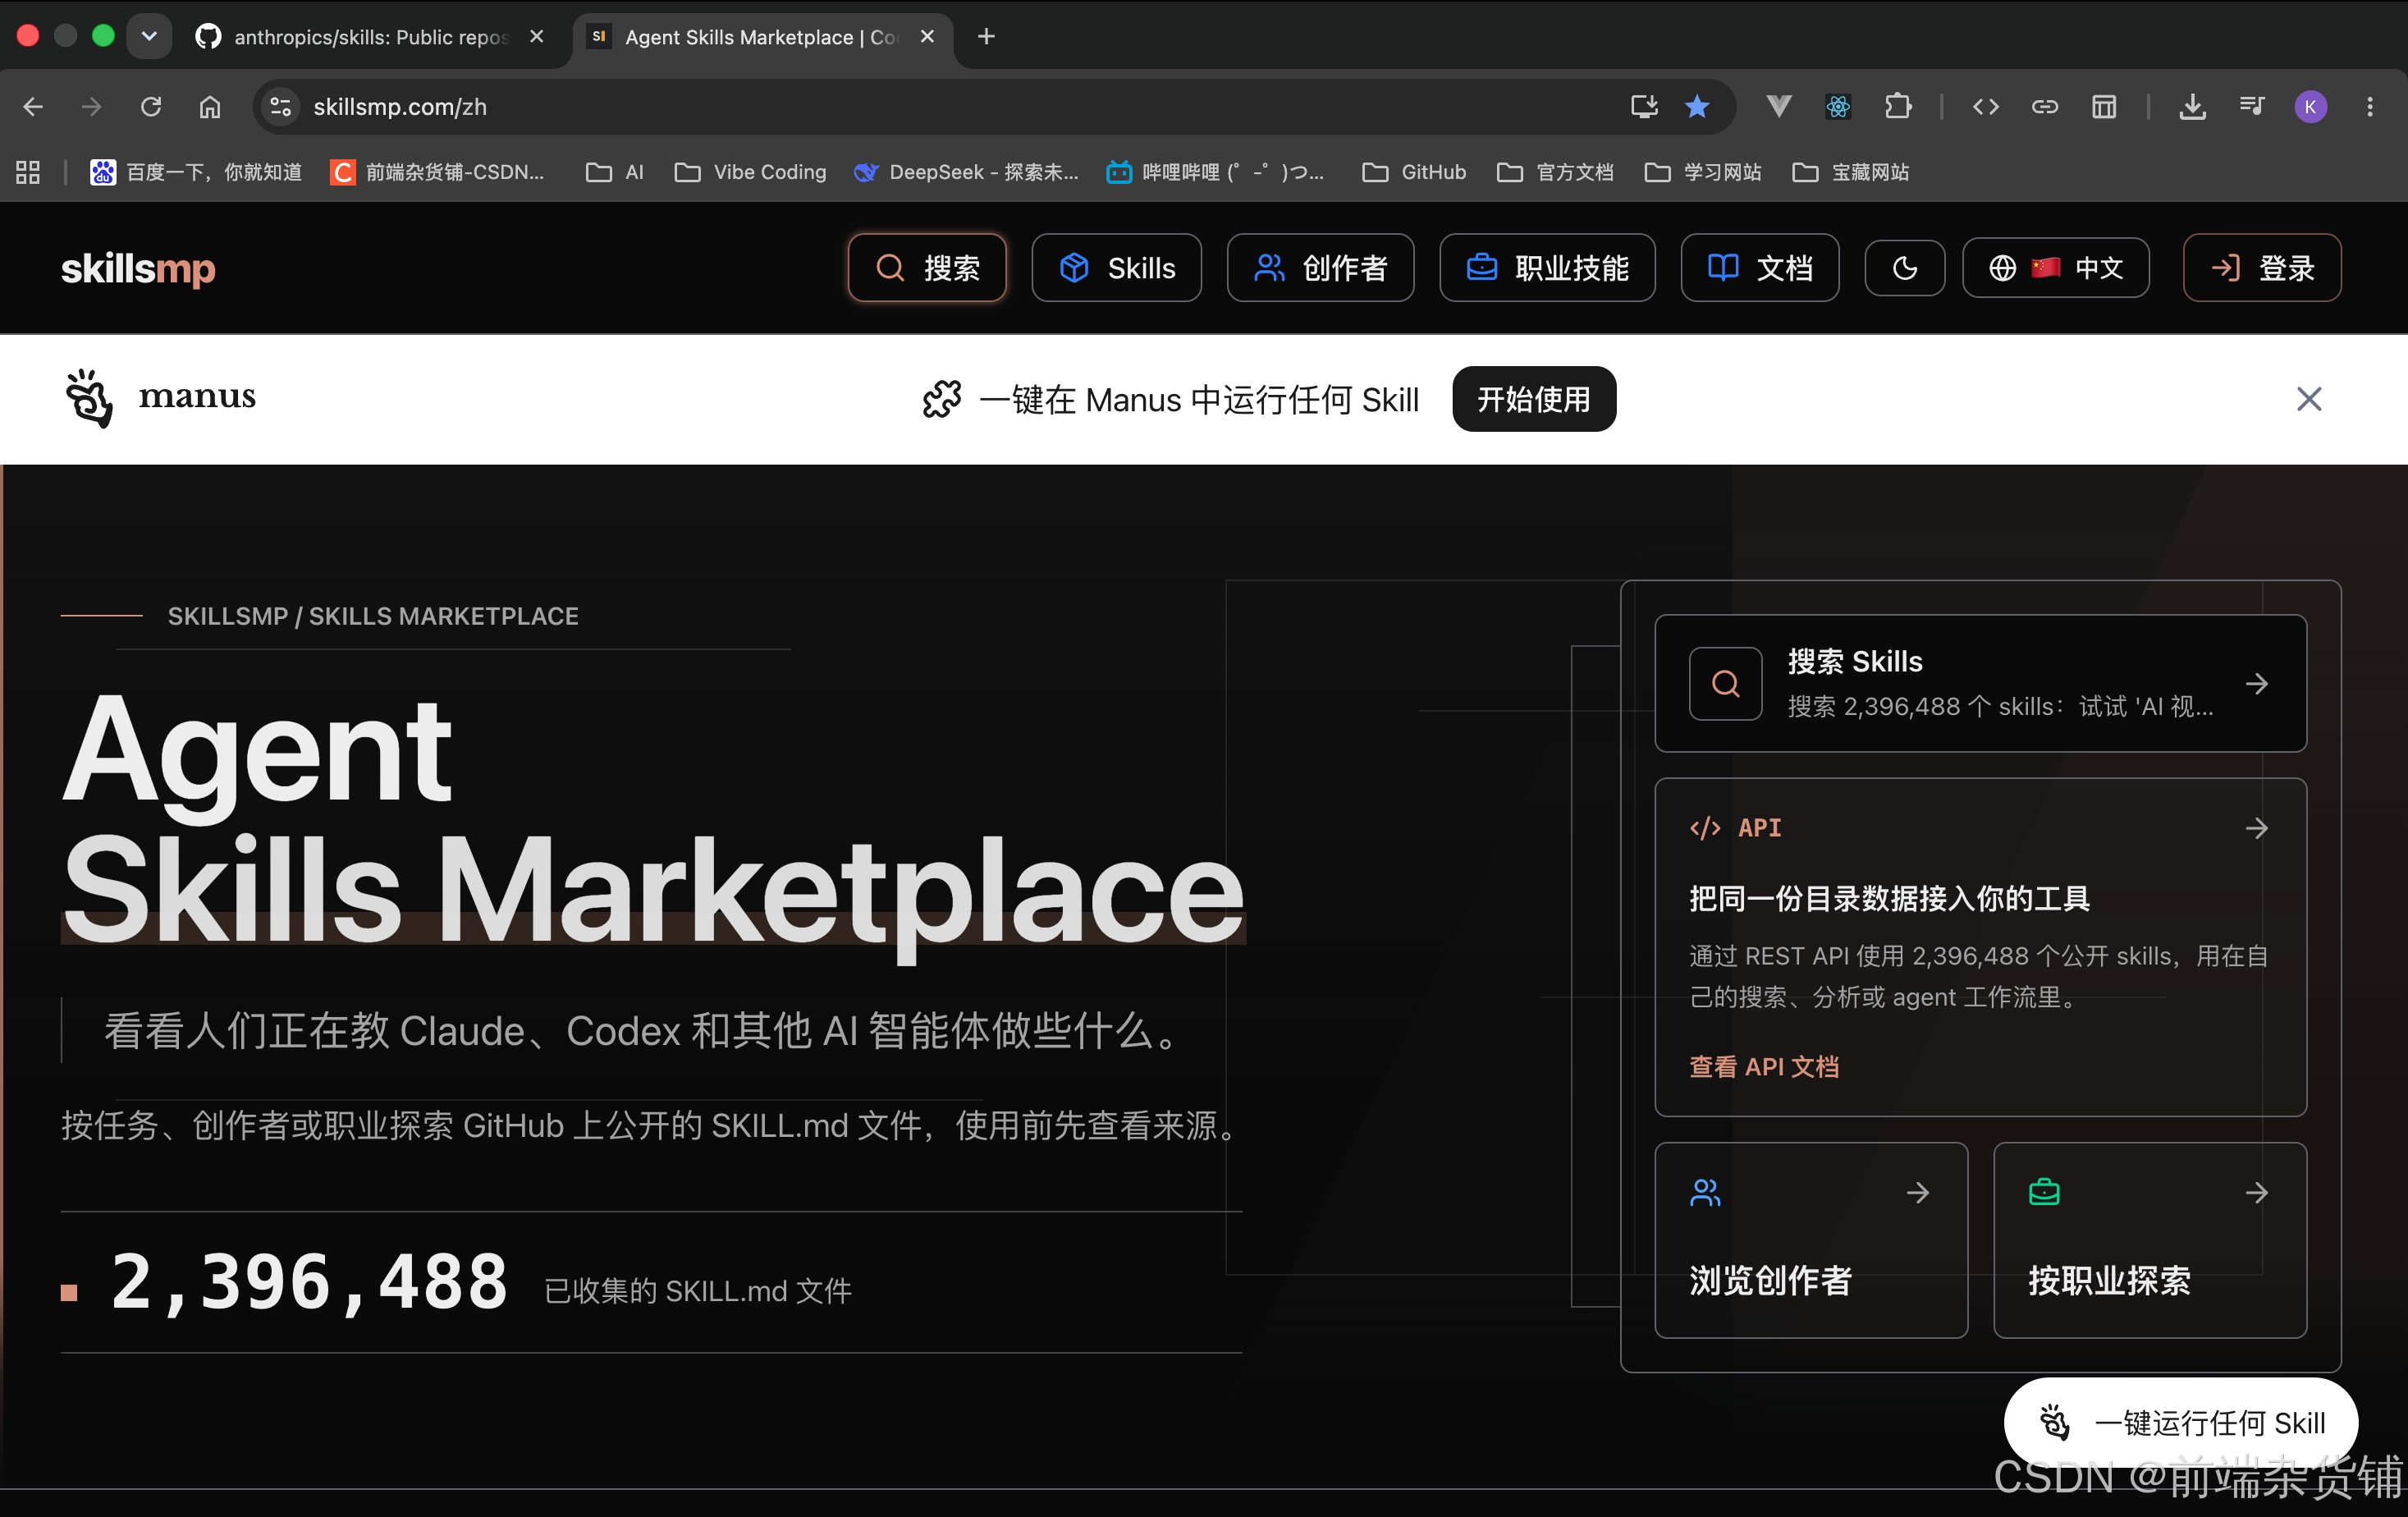2408x1517 pixels.
Task: Open the Extensions puzzle menu
Action: coord(1897,106)
